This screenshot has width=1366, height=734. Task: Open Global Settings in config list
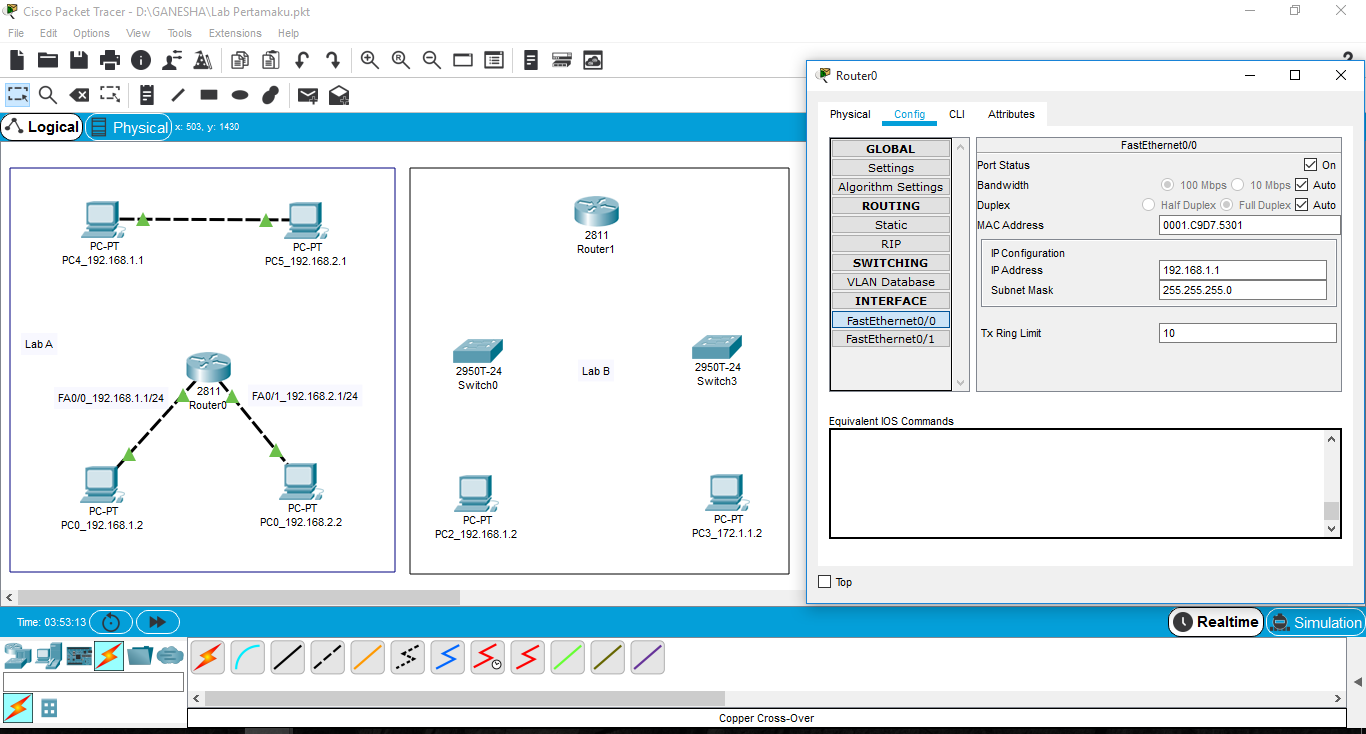(x=891, y=168)
